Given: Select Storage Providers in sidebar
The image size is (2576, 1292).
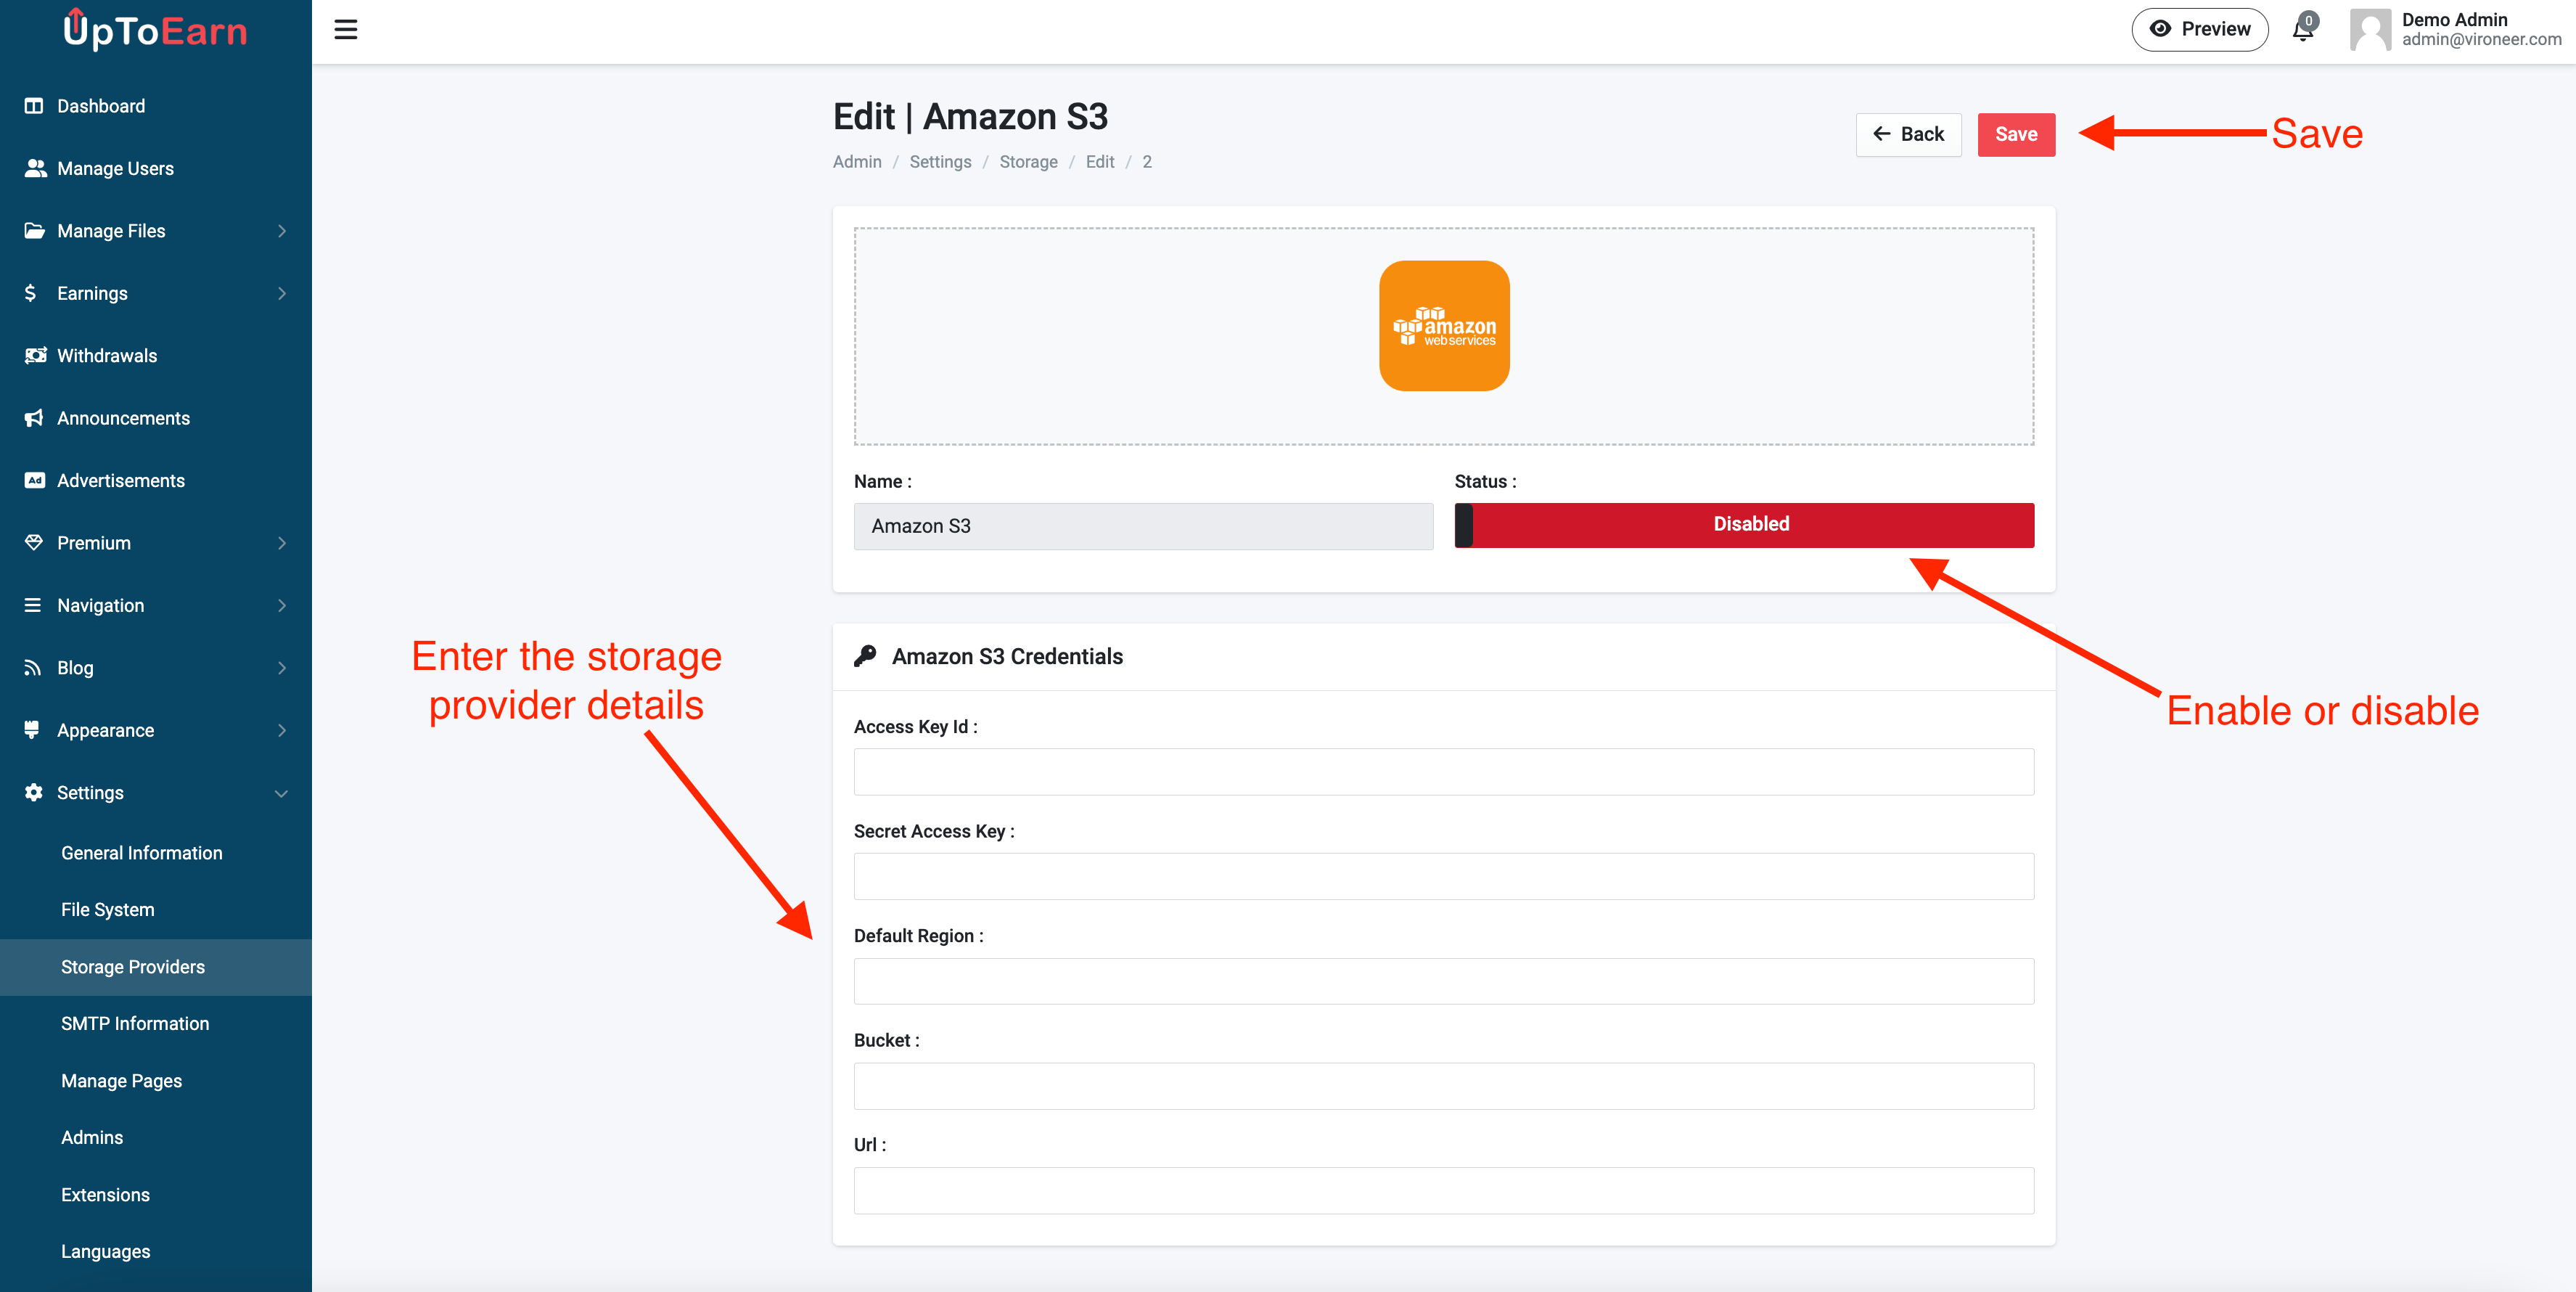Looking at the screenshot, I should tap(132, 966).
